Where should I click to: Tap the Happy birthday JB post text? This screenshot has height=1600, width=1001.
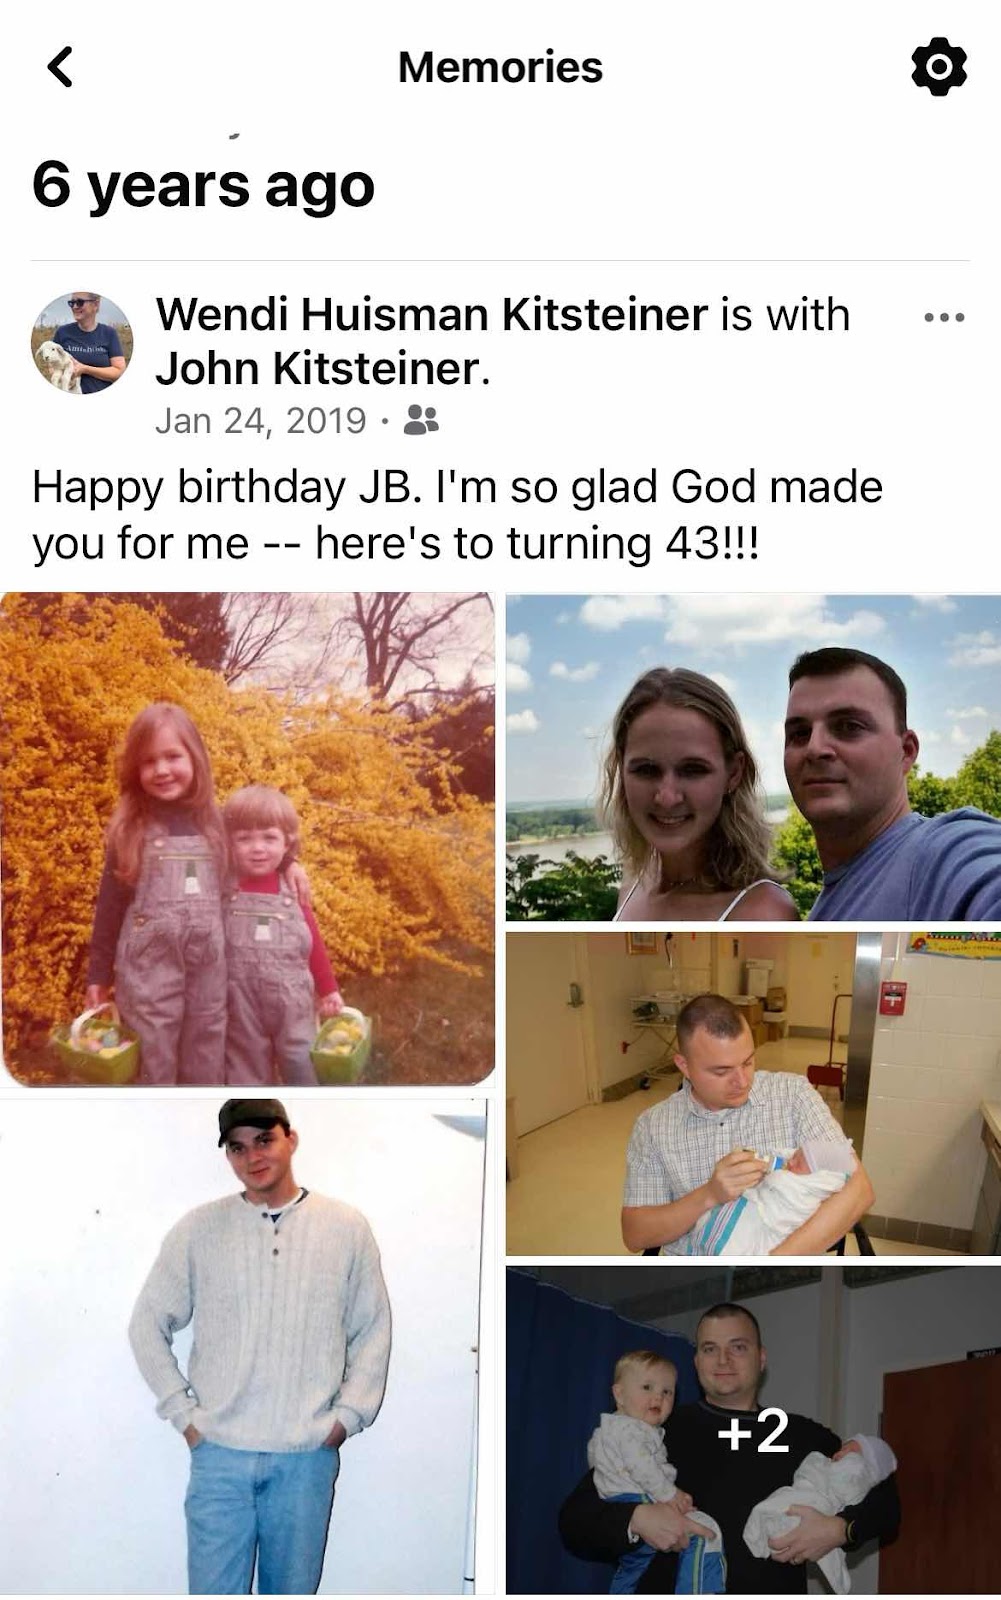point(457,514)
